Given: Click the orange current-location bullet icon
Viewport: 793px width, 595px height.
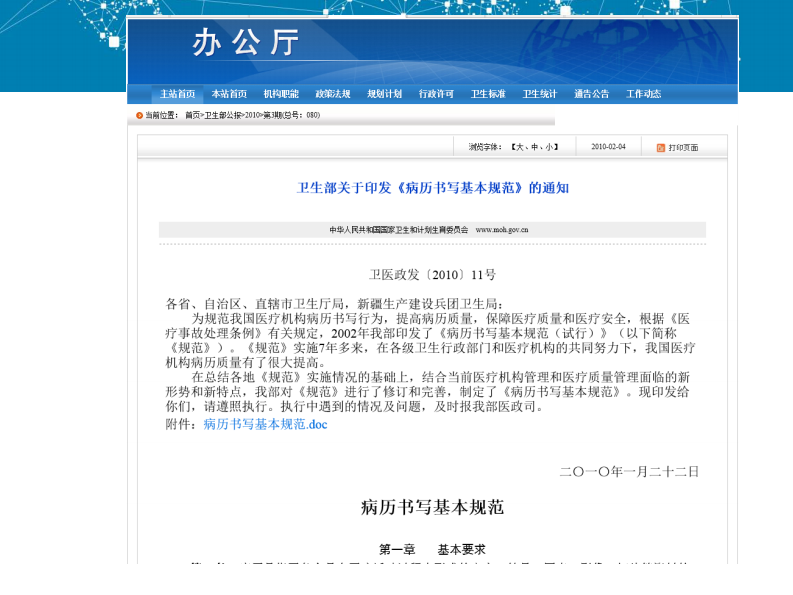Looking at the screenshot, I should tap(139, 115).
